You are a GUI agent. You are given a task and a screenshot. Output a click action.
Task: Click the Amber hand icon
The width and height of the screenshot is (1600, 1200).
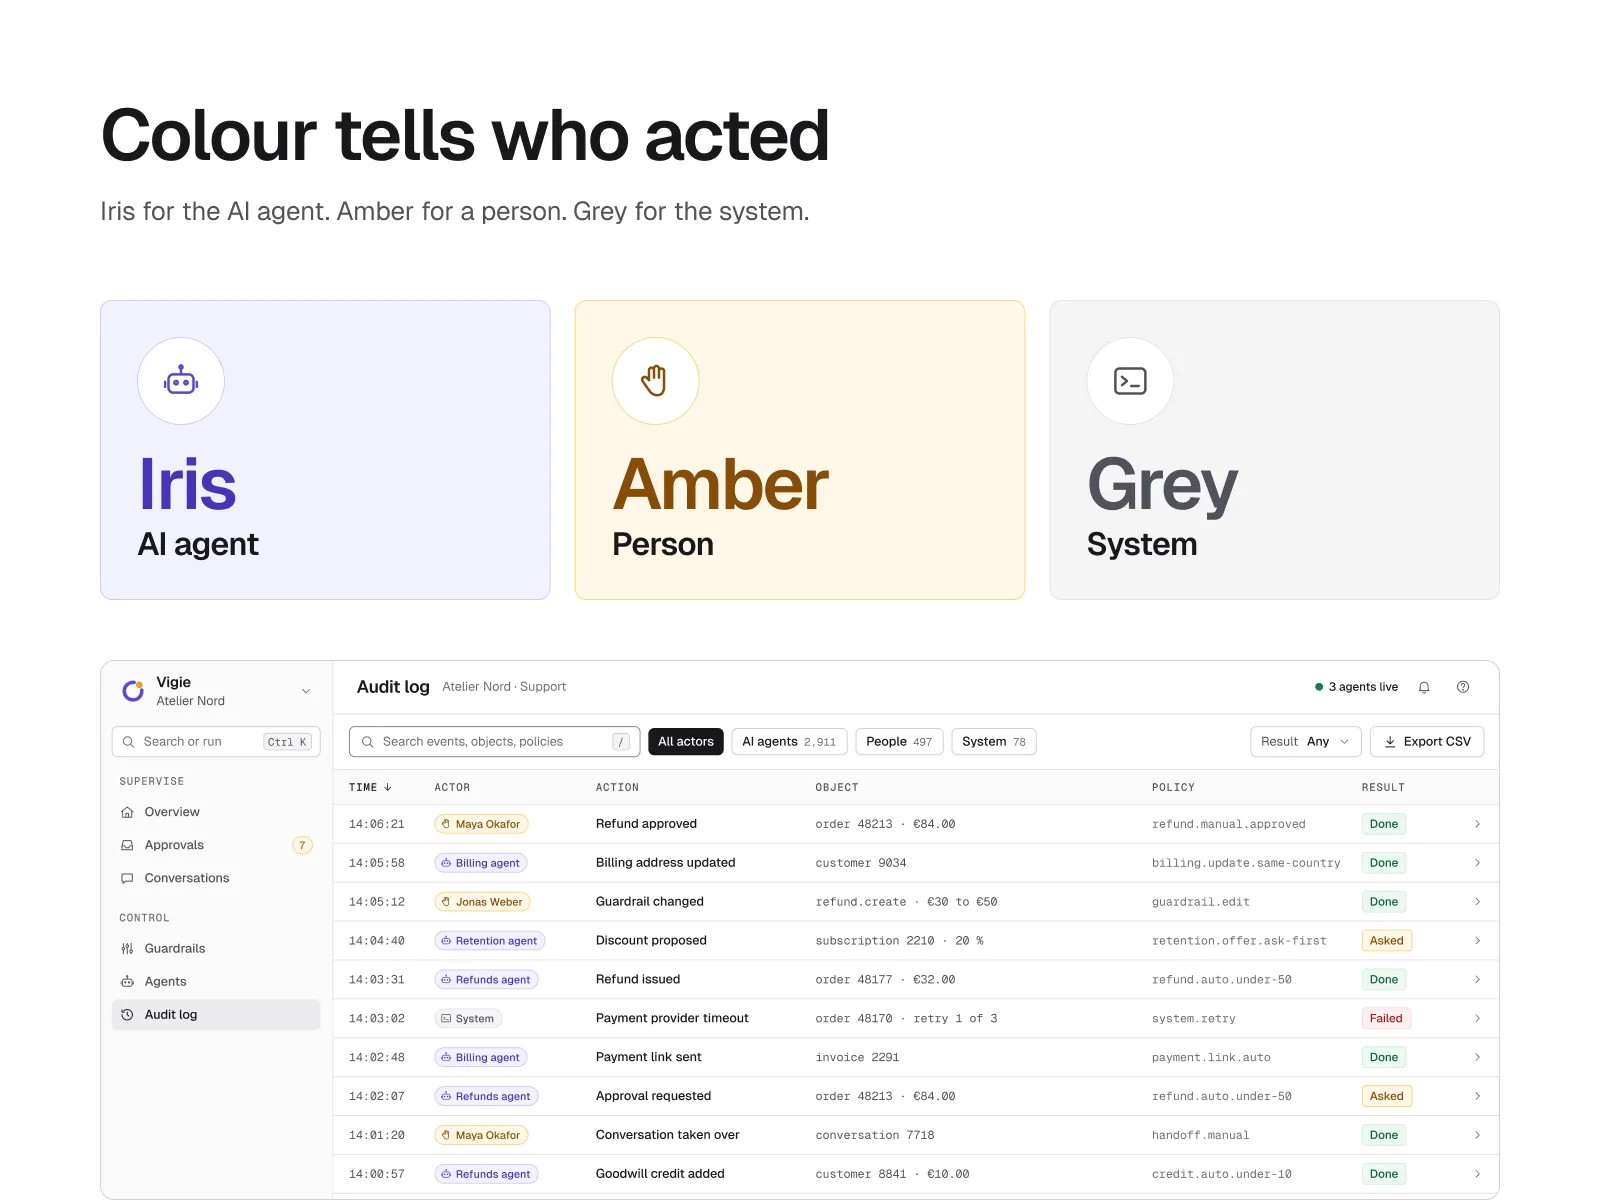tap(655, 381)
